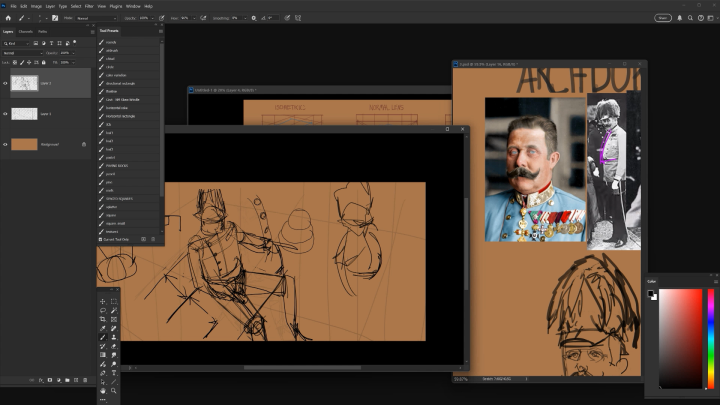Pick a color in the Color panel field

pyautogui.click(x=681, y=338)
